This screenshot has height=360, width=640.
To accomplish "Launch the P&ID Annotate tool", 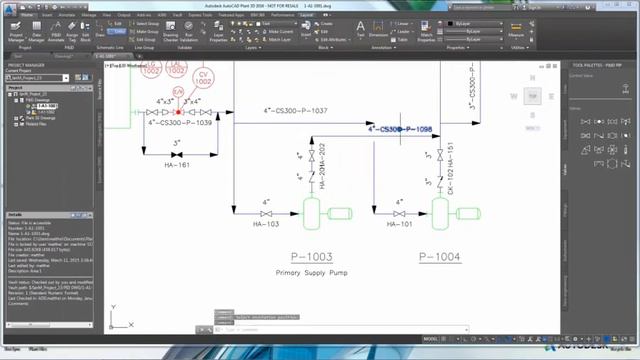I will (56, 31).
